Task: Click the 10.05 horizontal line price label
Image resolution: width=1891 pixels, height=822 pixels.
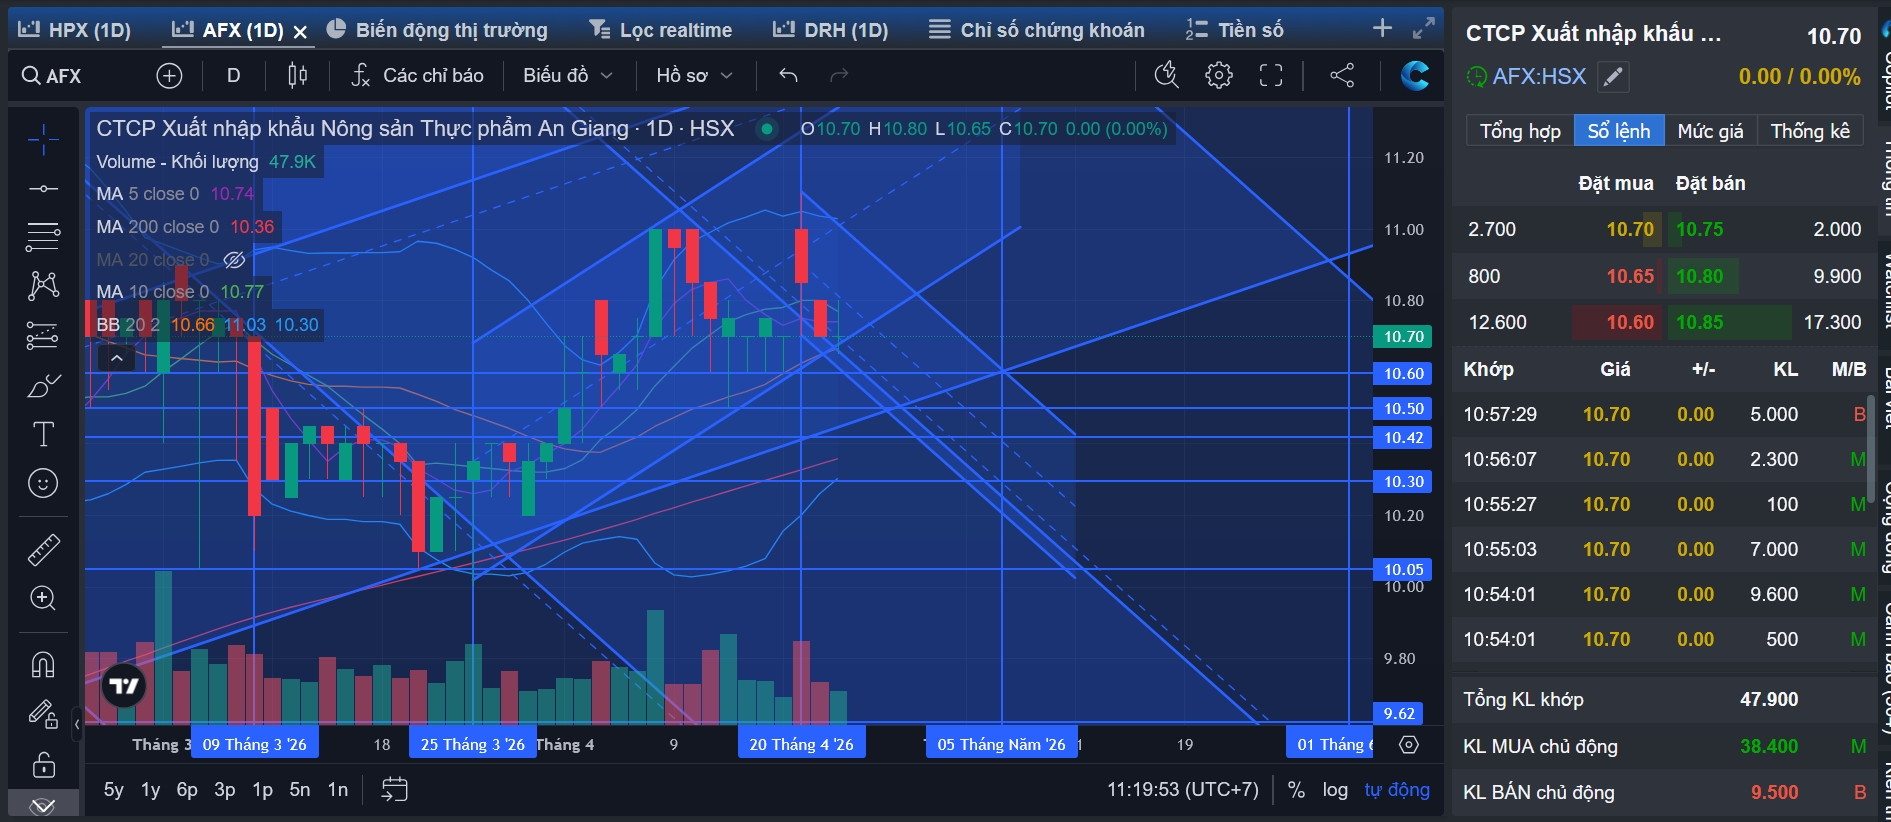Action: (1403, 569)
